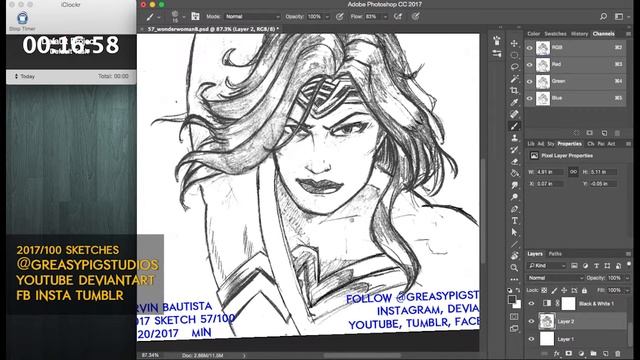
Task: Switch to the Color tab
Action: (533, 34)
